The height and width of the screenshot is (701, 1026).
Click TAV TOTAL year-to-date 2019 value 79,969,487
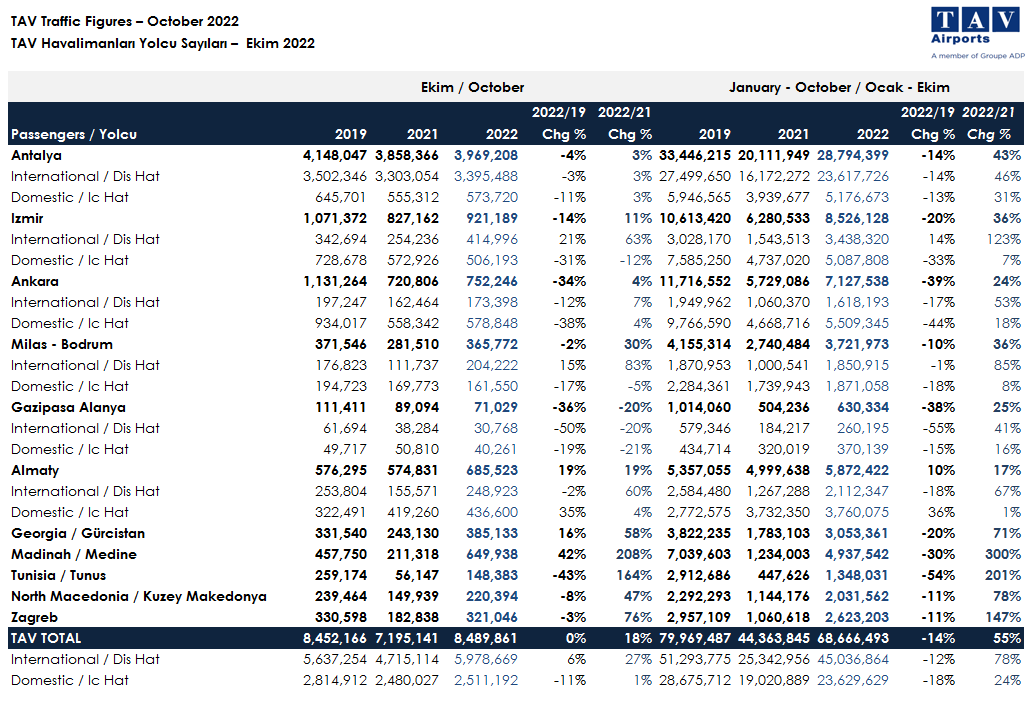tap(695, 638)
